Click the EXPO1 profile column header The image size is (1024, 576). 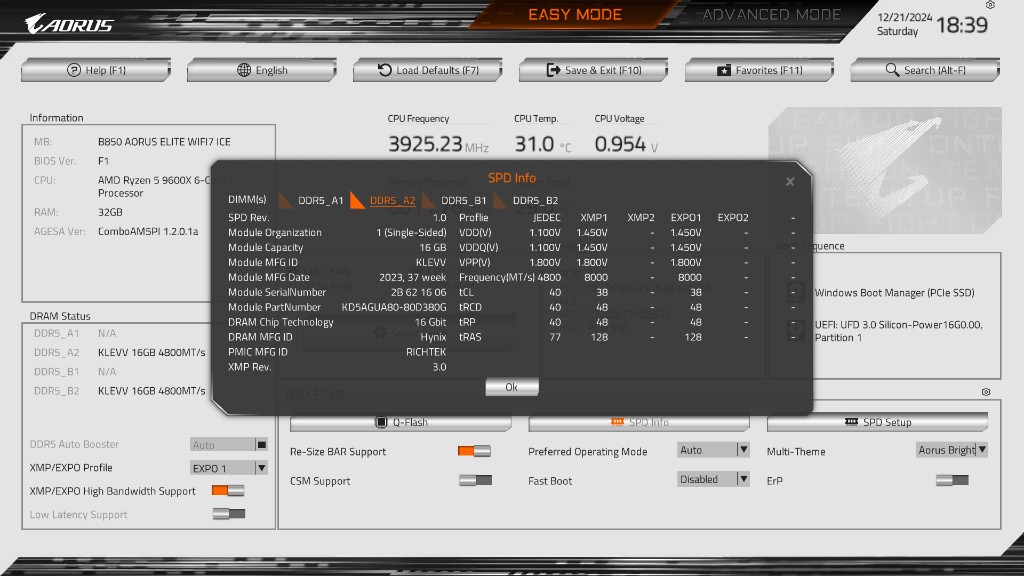pyautogui.click(x=686, y=217)
